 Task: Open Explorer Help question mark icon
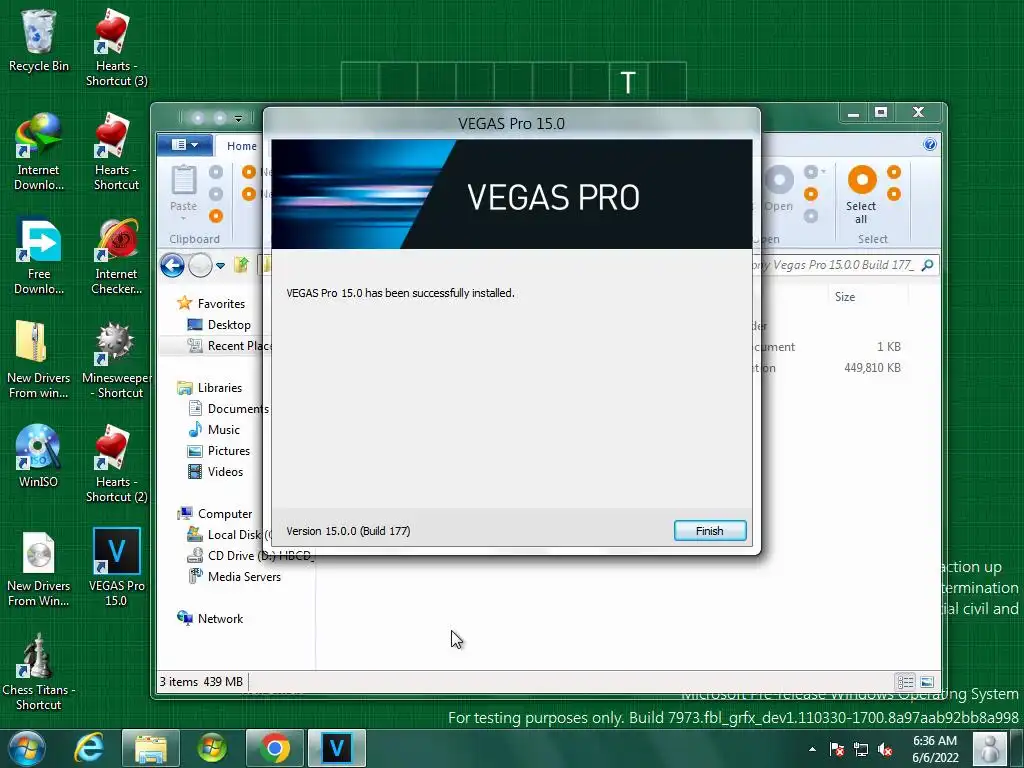click(x=930, y=144)
